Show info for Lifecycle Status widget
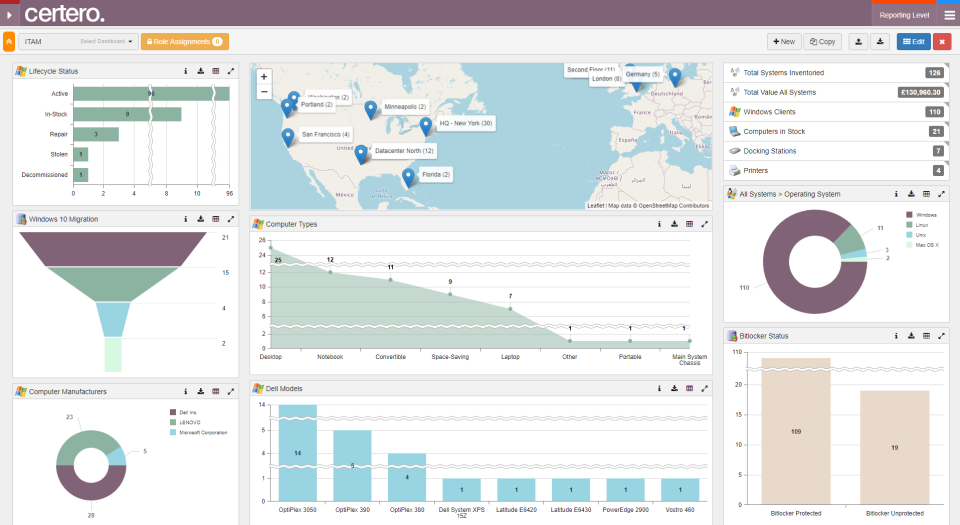 [x=186, y=71]
